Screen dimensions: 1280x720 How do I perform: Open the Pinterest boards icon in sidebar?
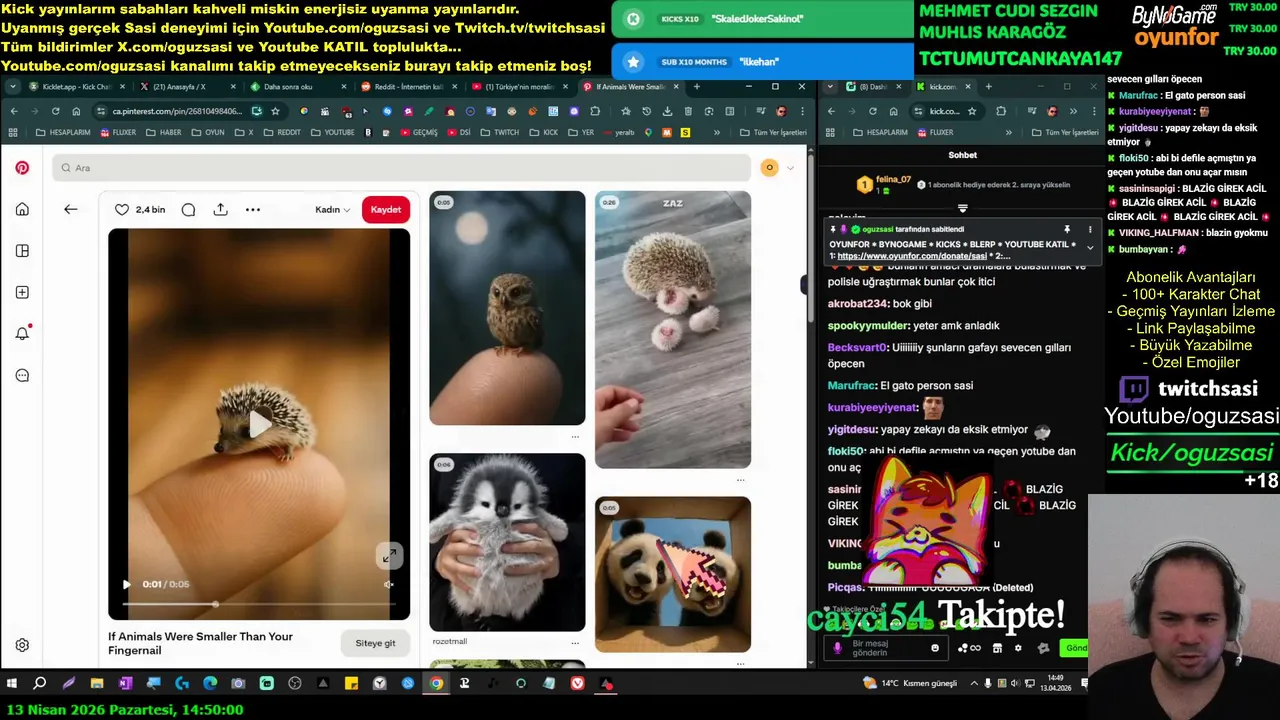point(22,251)
